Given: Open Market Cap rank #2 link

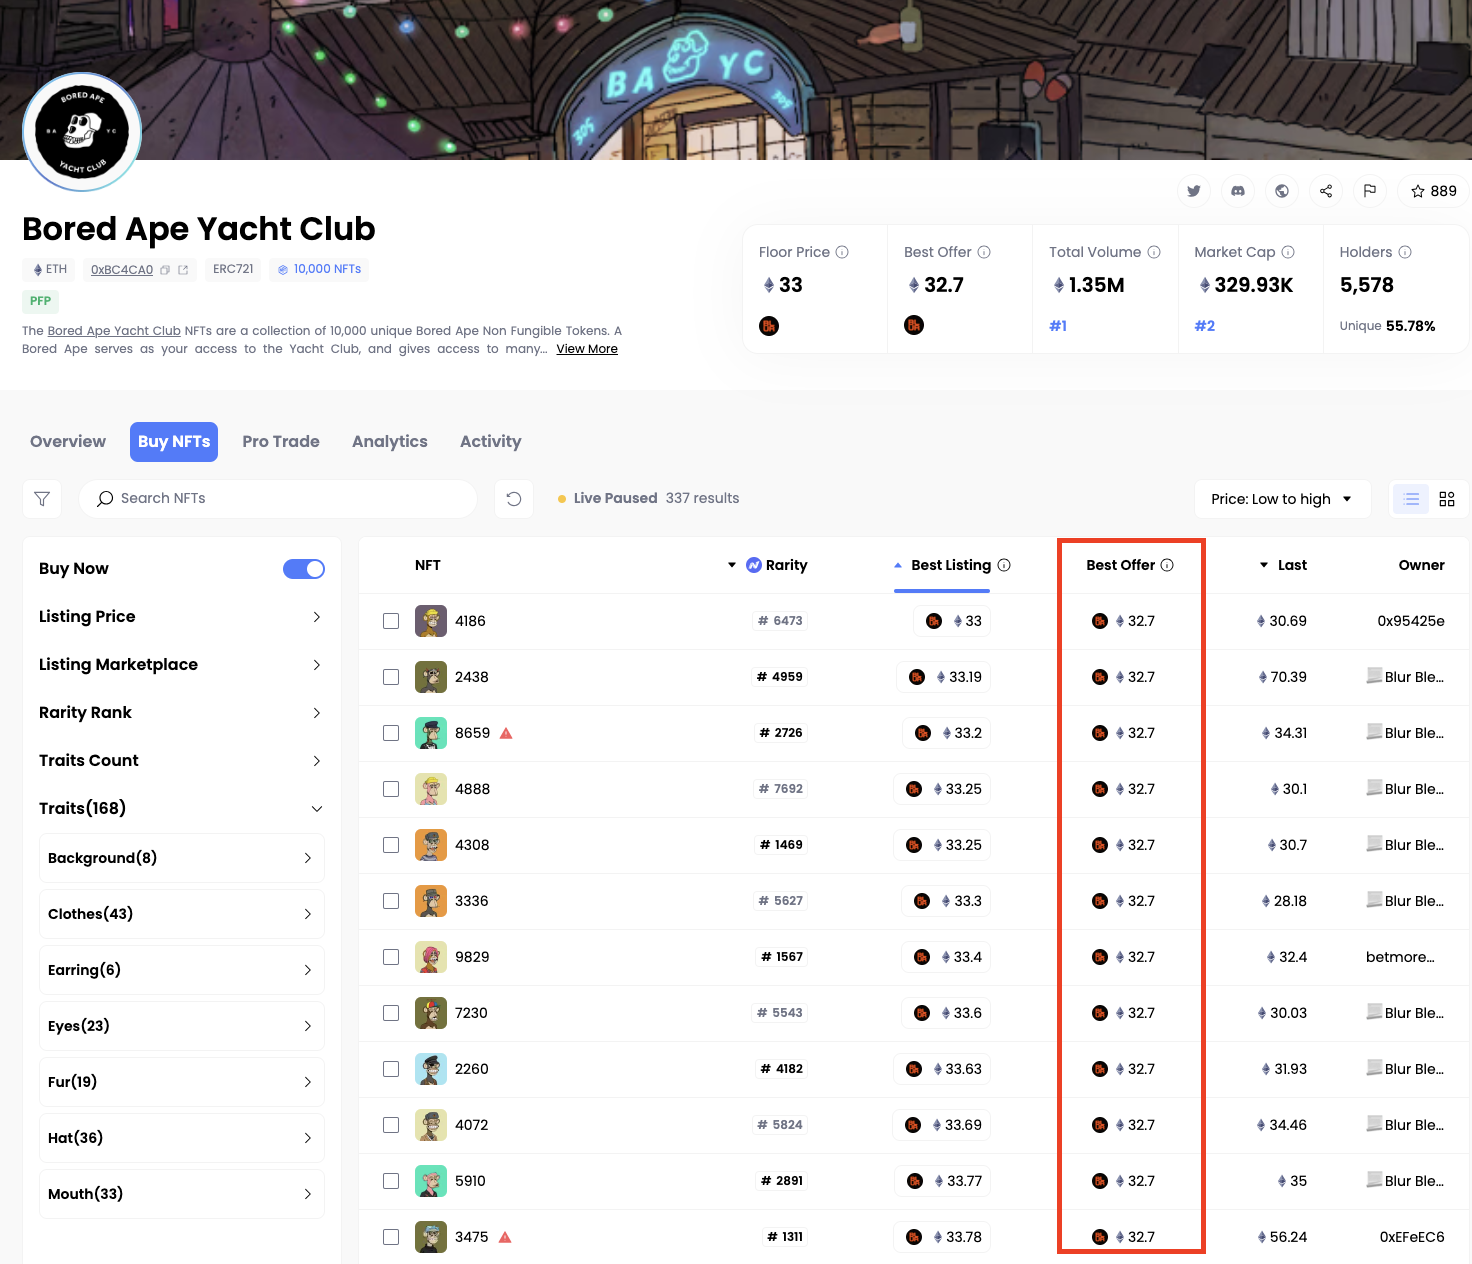Looking at the screenshot, I should pos(1205,326).
